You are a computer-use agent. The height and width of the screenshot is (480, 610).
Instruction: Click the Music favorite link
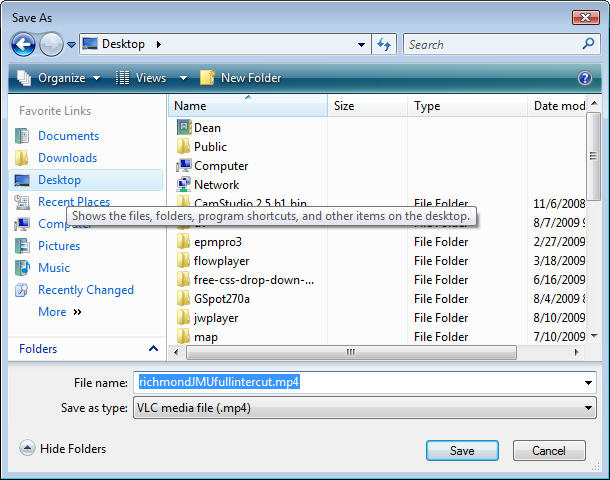54,268
